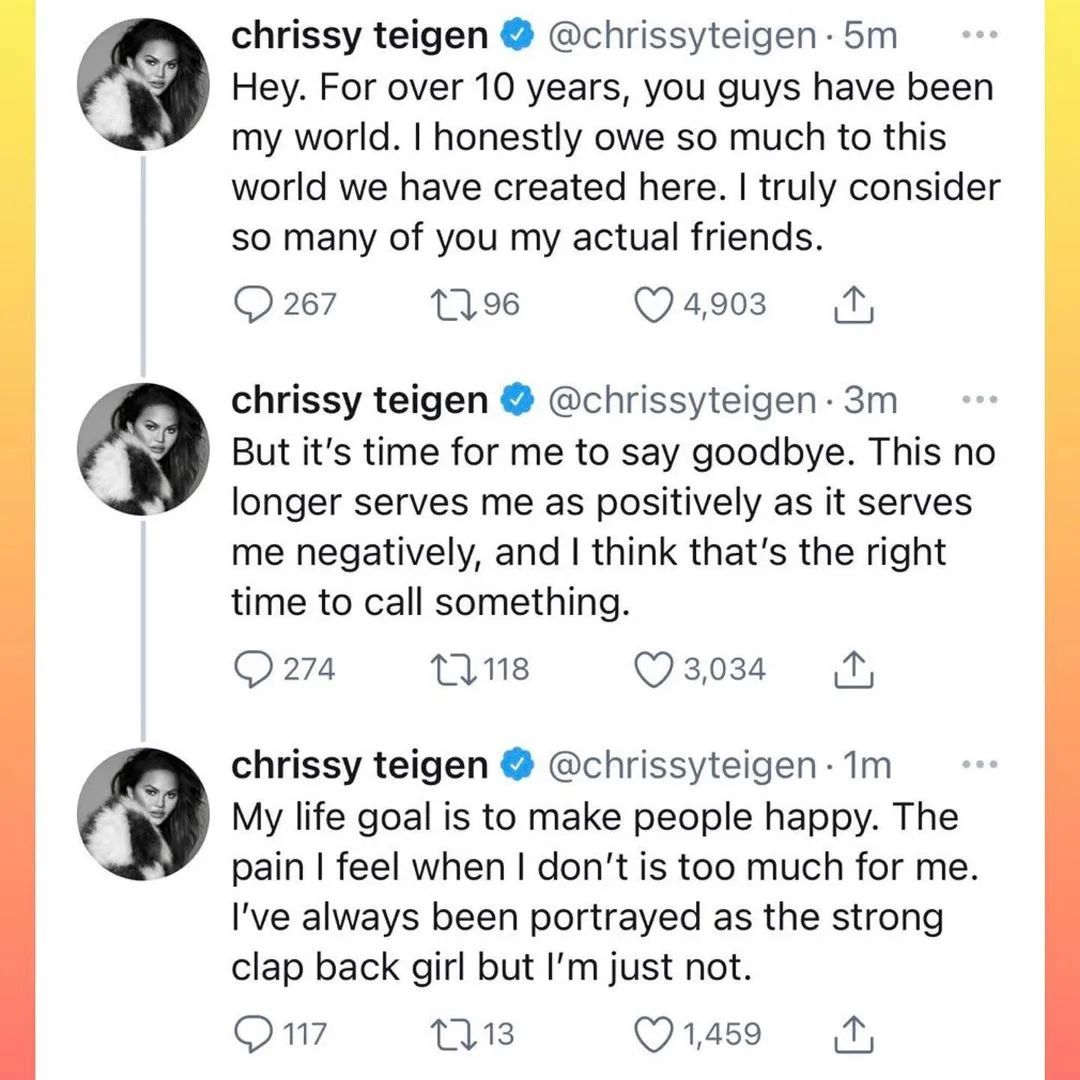
Task: View profile picture of the first tweet
Action: coord(143,84)
